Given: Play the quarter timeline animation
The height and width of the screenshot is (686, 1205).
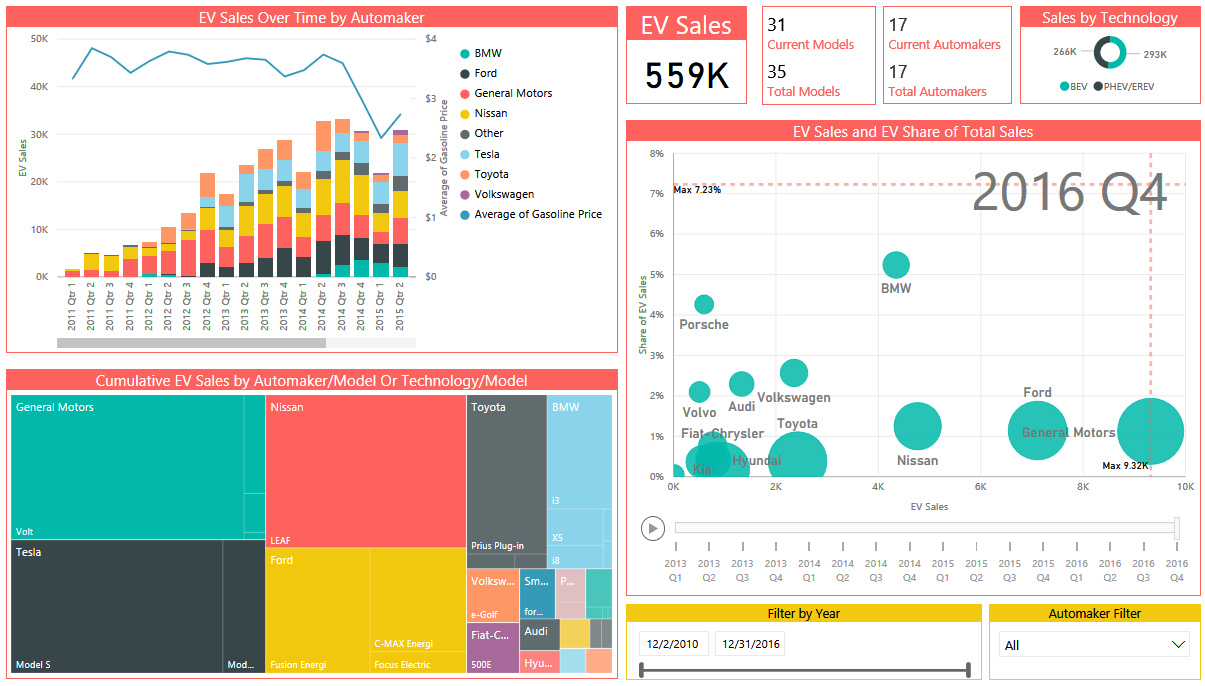Looking at the screenshot, I should click(653, 528).
